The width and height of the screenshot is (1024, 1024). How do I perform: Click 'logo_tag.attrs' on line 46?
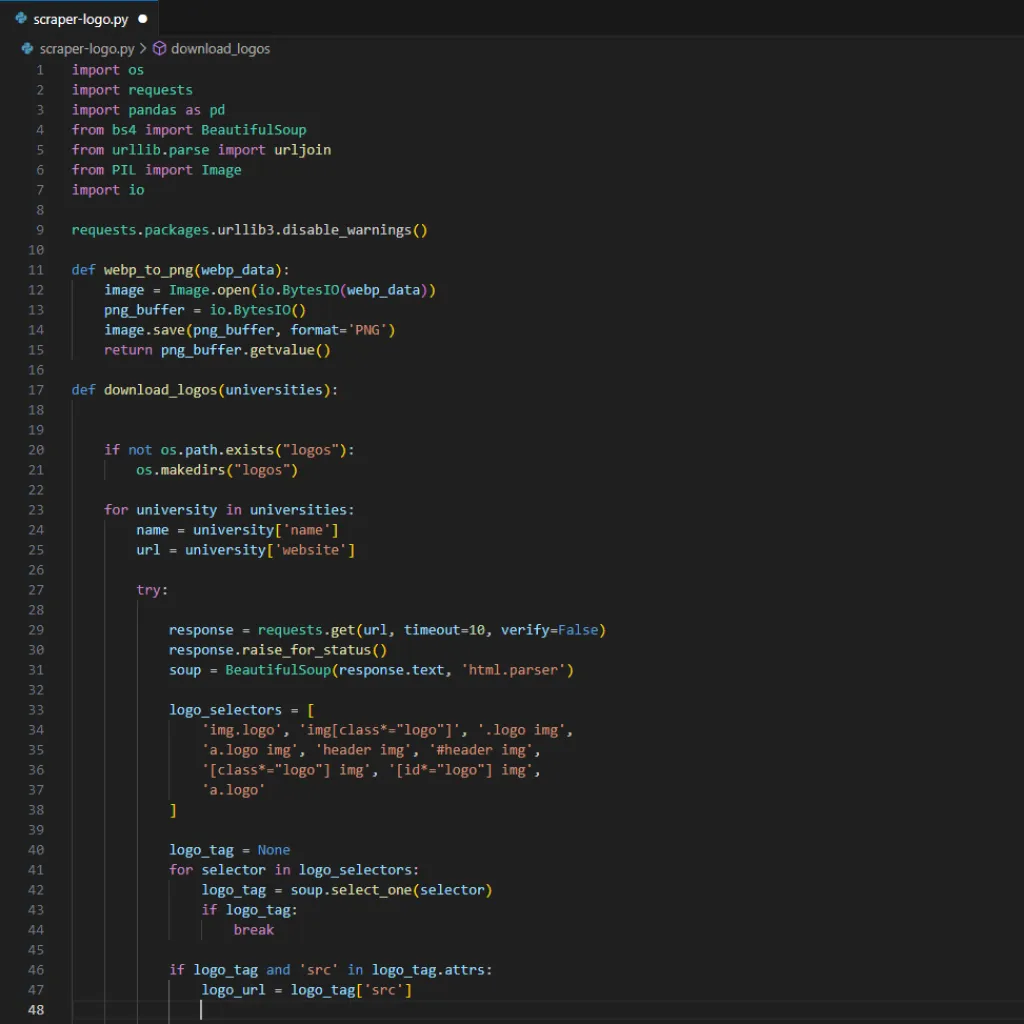[x=428, y=970]
